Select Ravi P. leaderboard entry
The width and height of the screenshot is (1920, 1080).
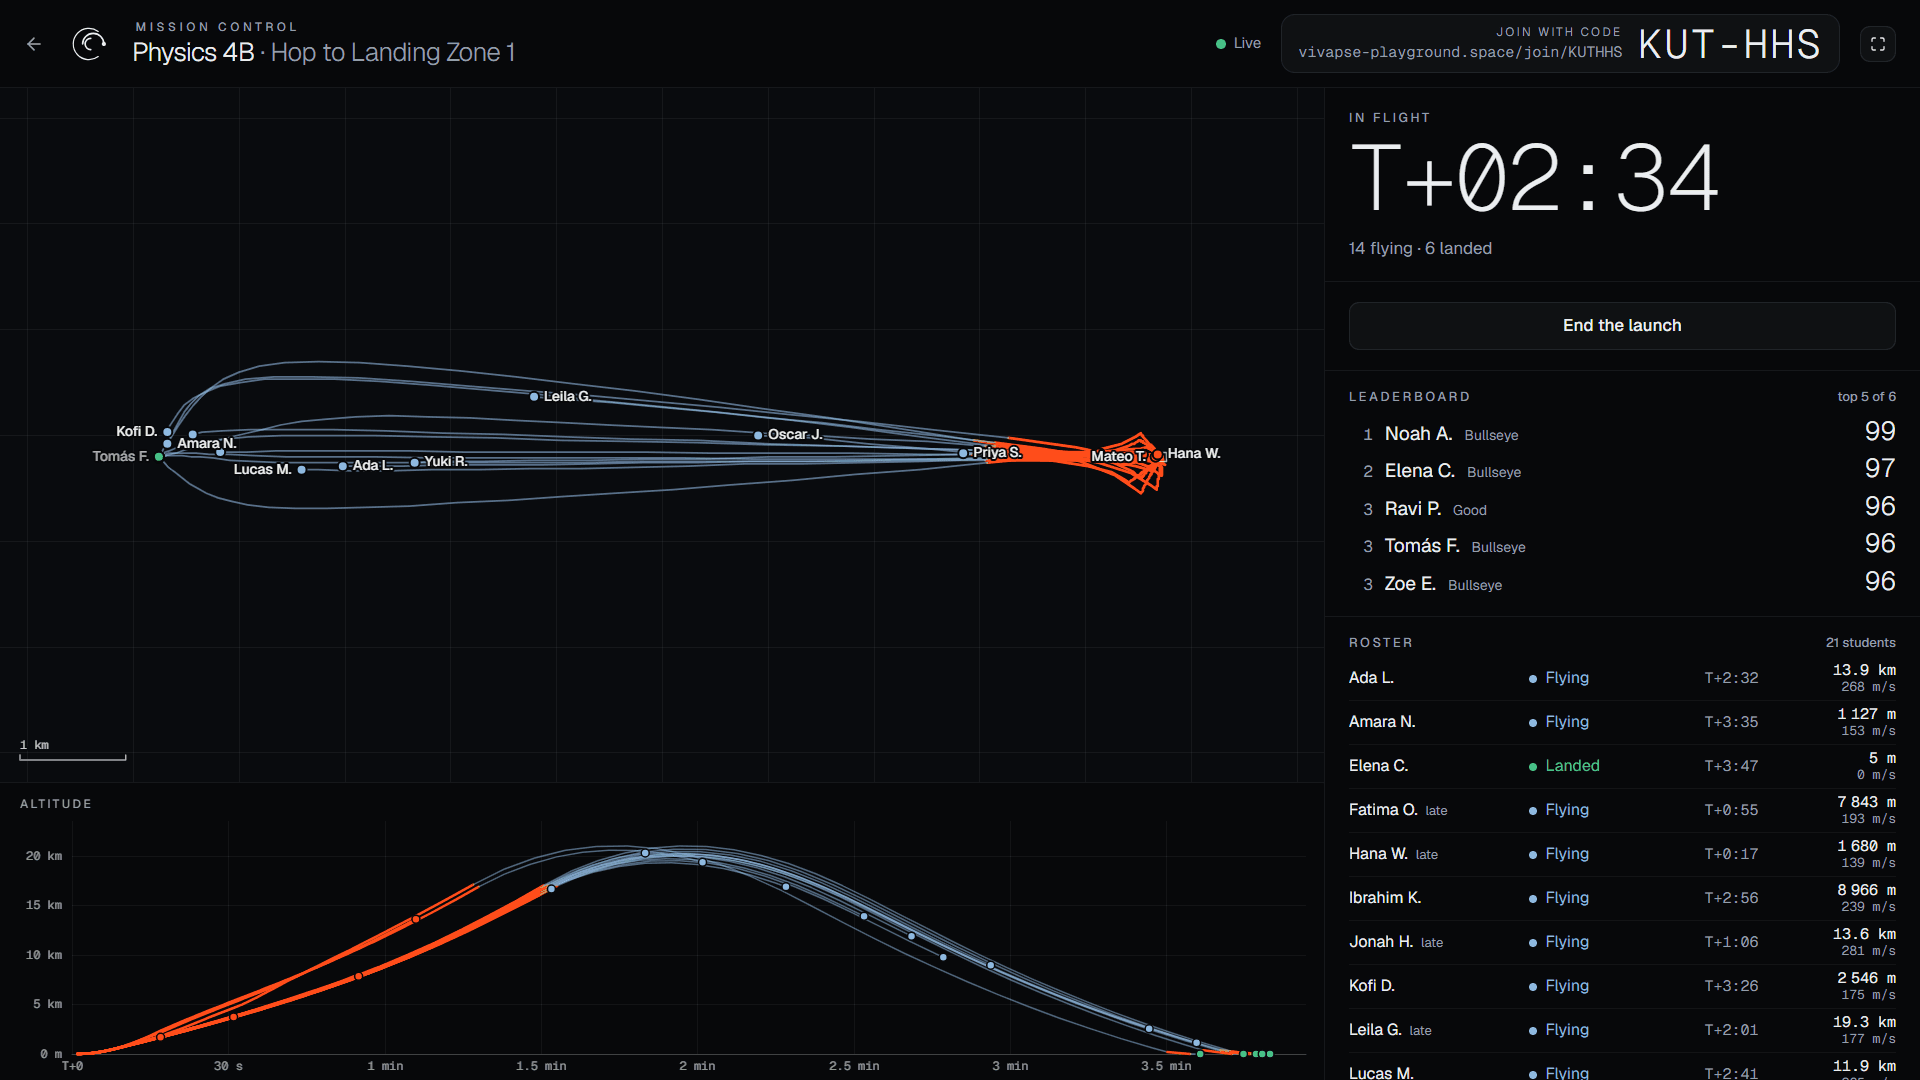(x=1622, y=508)
